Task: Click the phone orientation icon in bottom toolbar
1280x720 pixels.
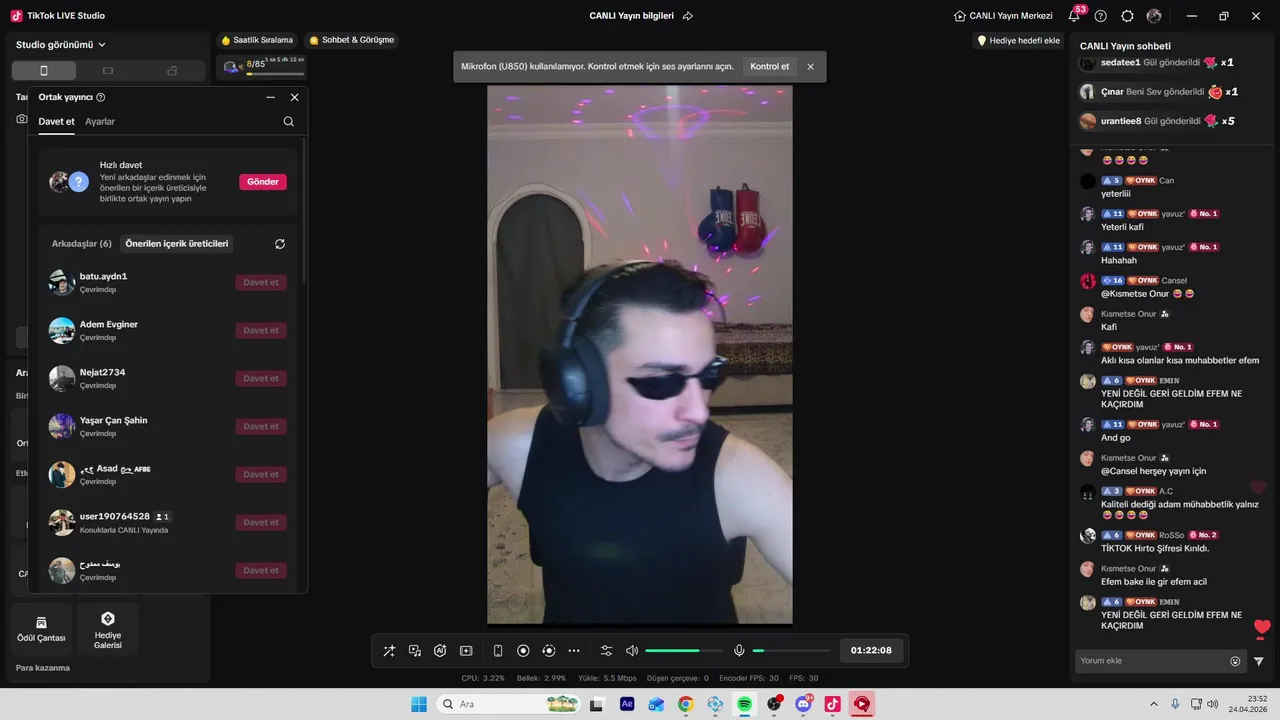Action: [x=498, y=651]
